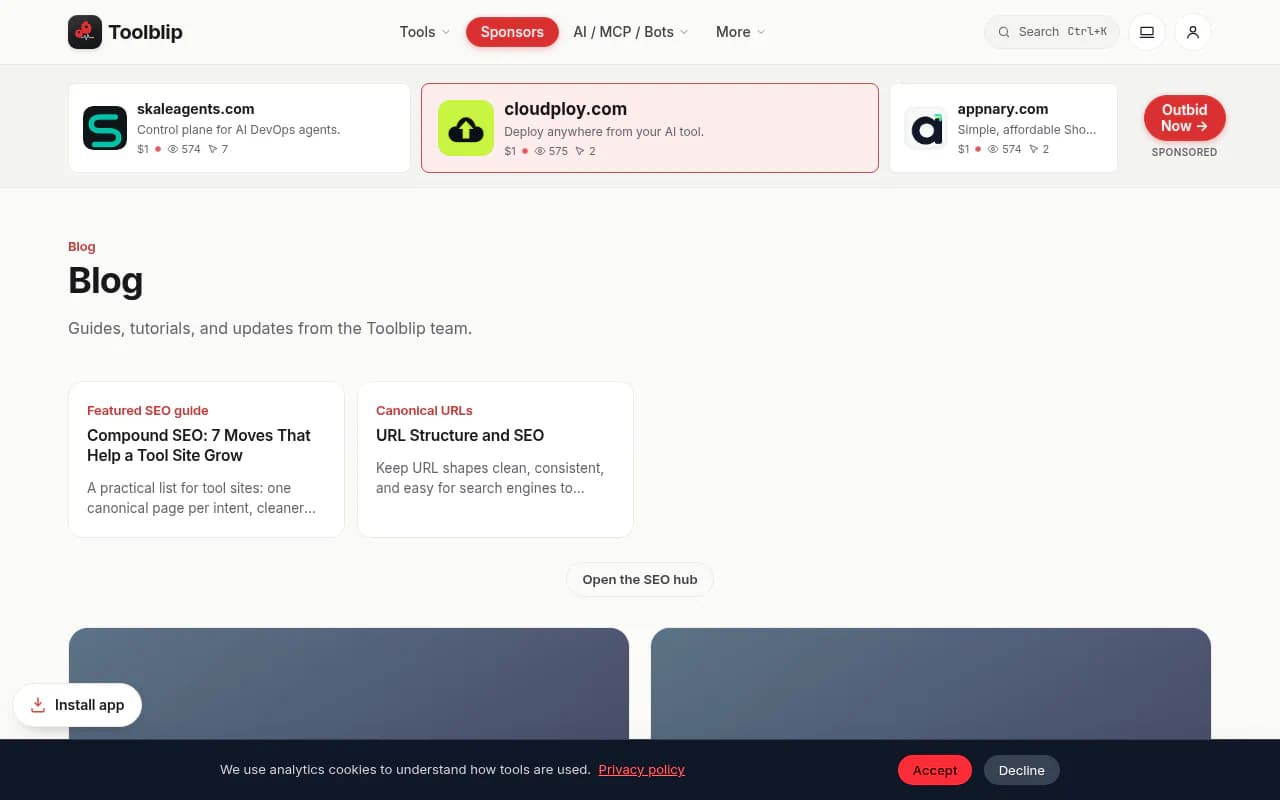This screenshot has width=1280, height=800.
Task: Focus the Search field
Action: [x=1052, y=32]
